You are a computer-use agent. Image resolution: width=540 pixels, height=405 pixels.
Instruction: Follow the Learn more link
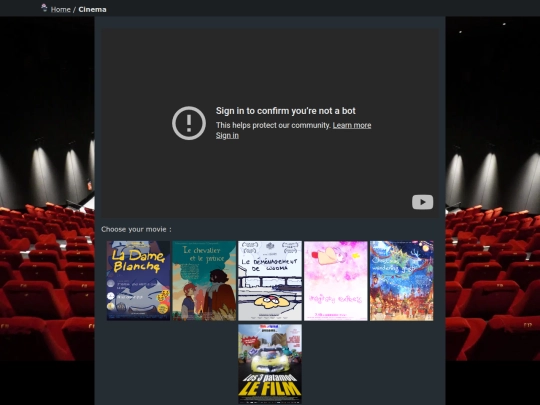coord(352,125)
